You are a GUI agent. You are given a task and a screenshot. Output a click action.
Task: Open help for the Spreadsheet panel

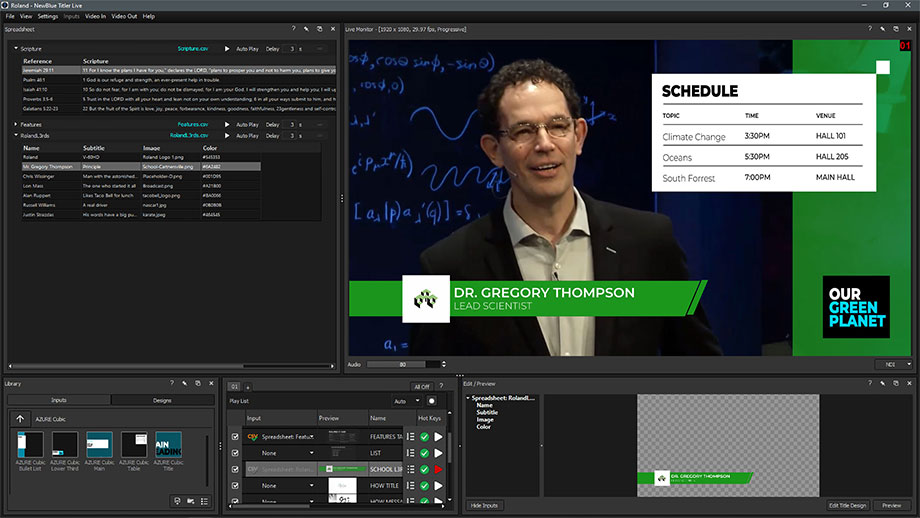293,29
